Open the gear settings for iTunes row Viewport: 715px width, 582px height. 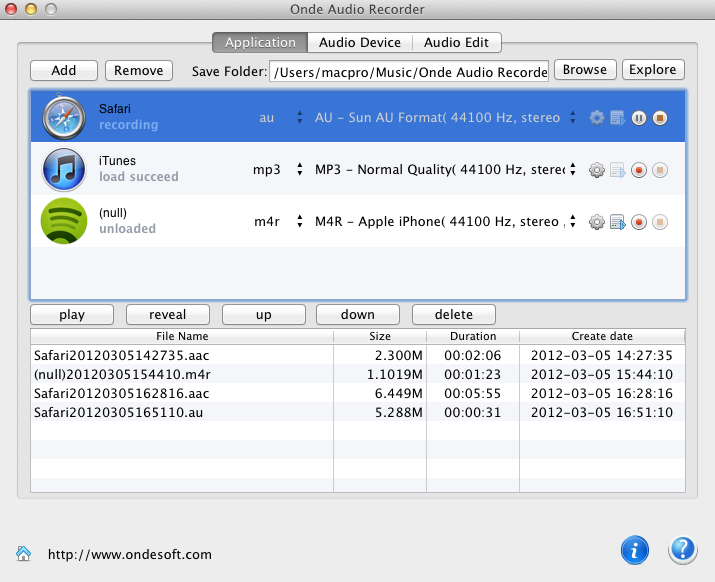(596, 170)
